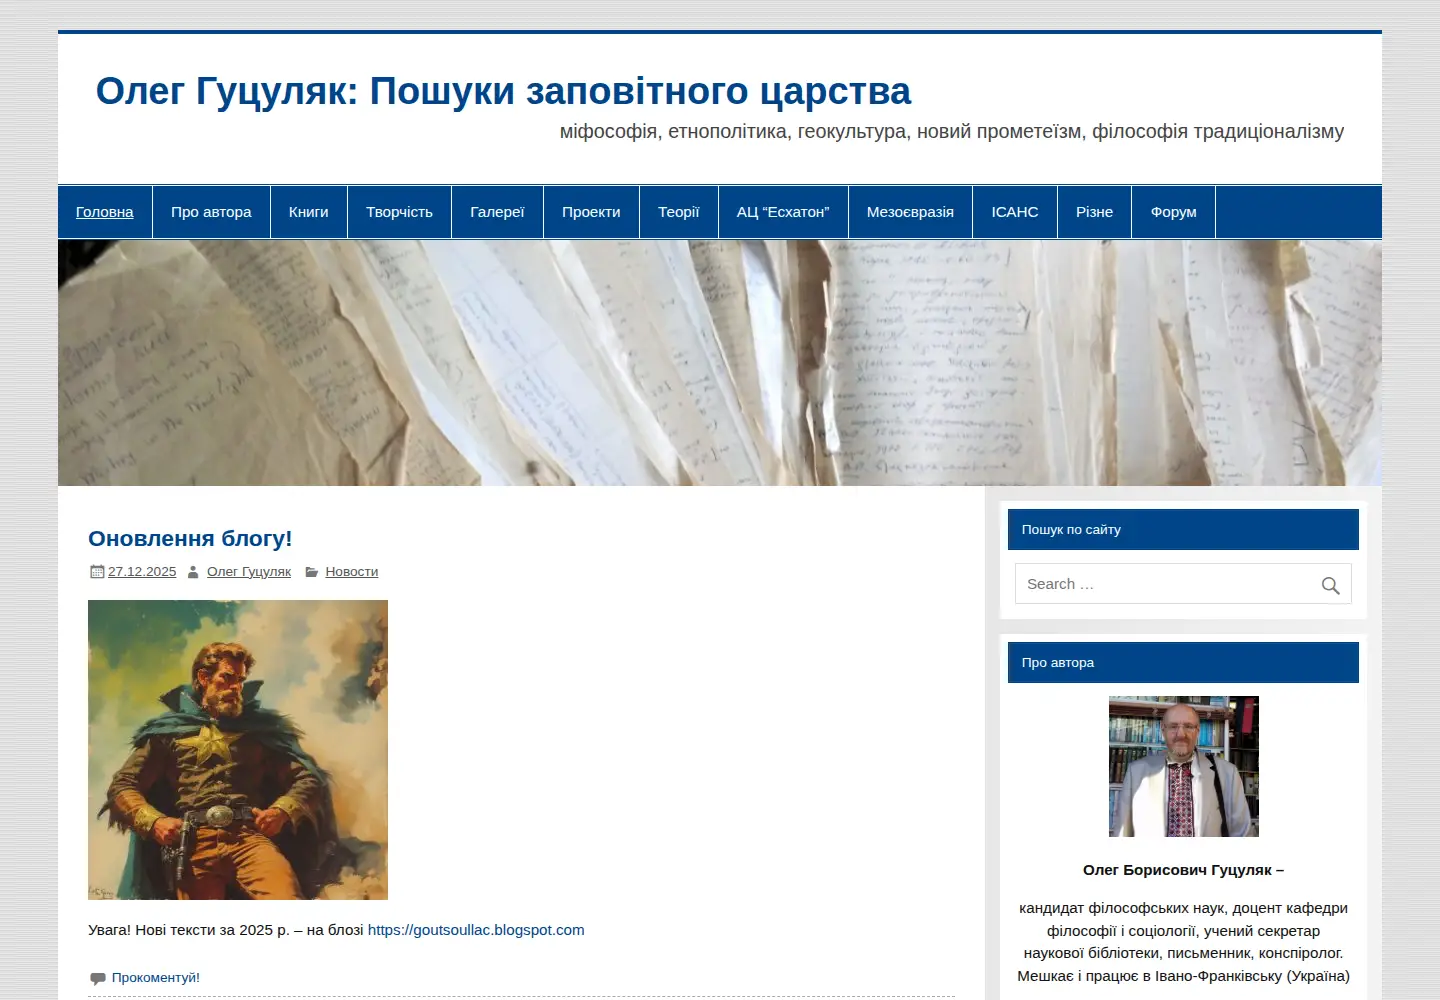Click the manuscript papers header banner

(720, 363)
